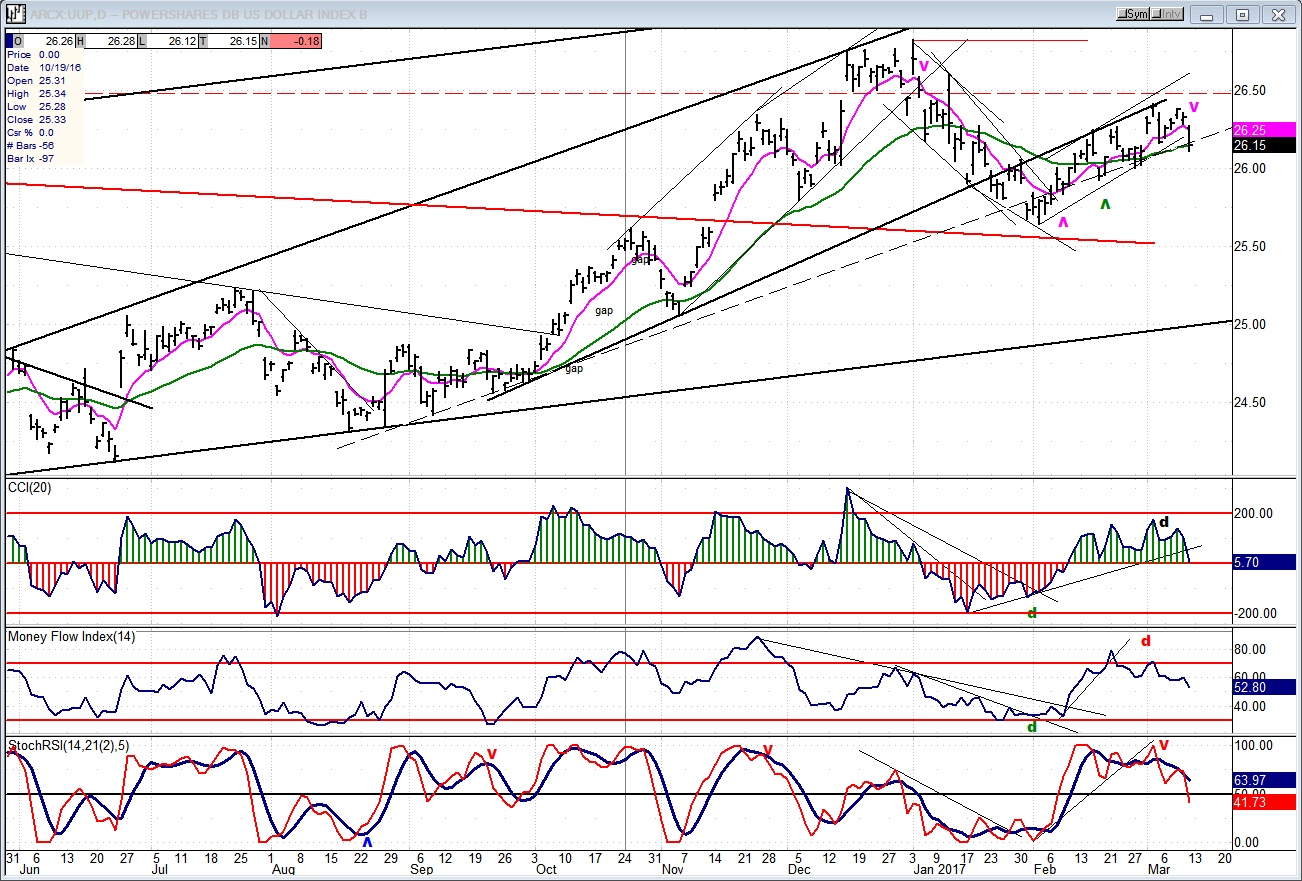Image resolution: width=1302 pixels, height=881 pixels.
Task: Click the blue caret marker in StochRSI pane
Action: point(367,842)
